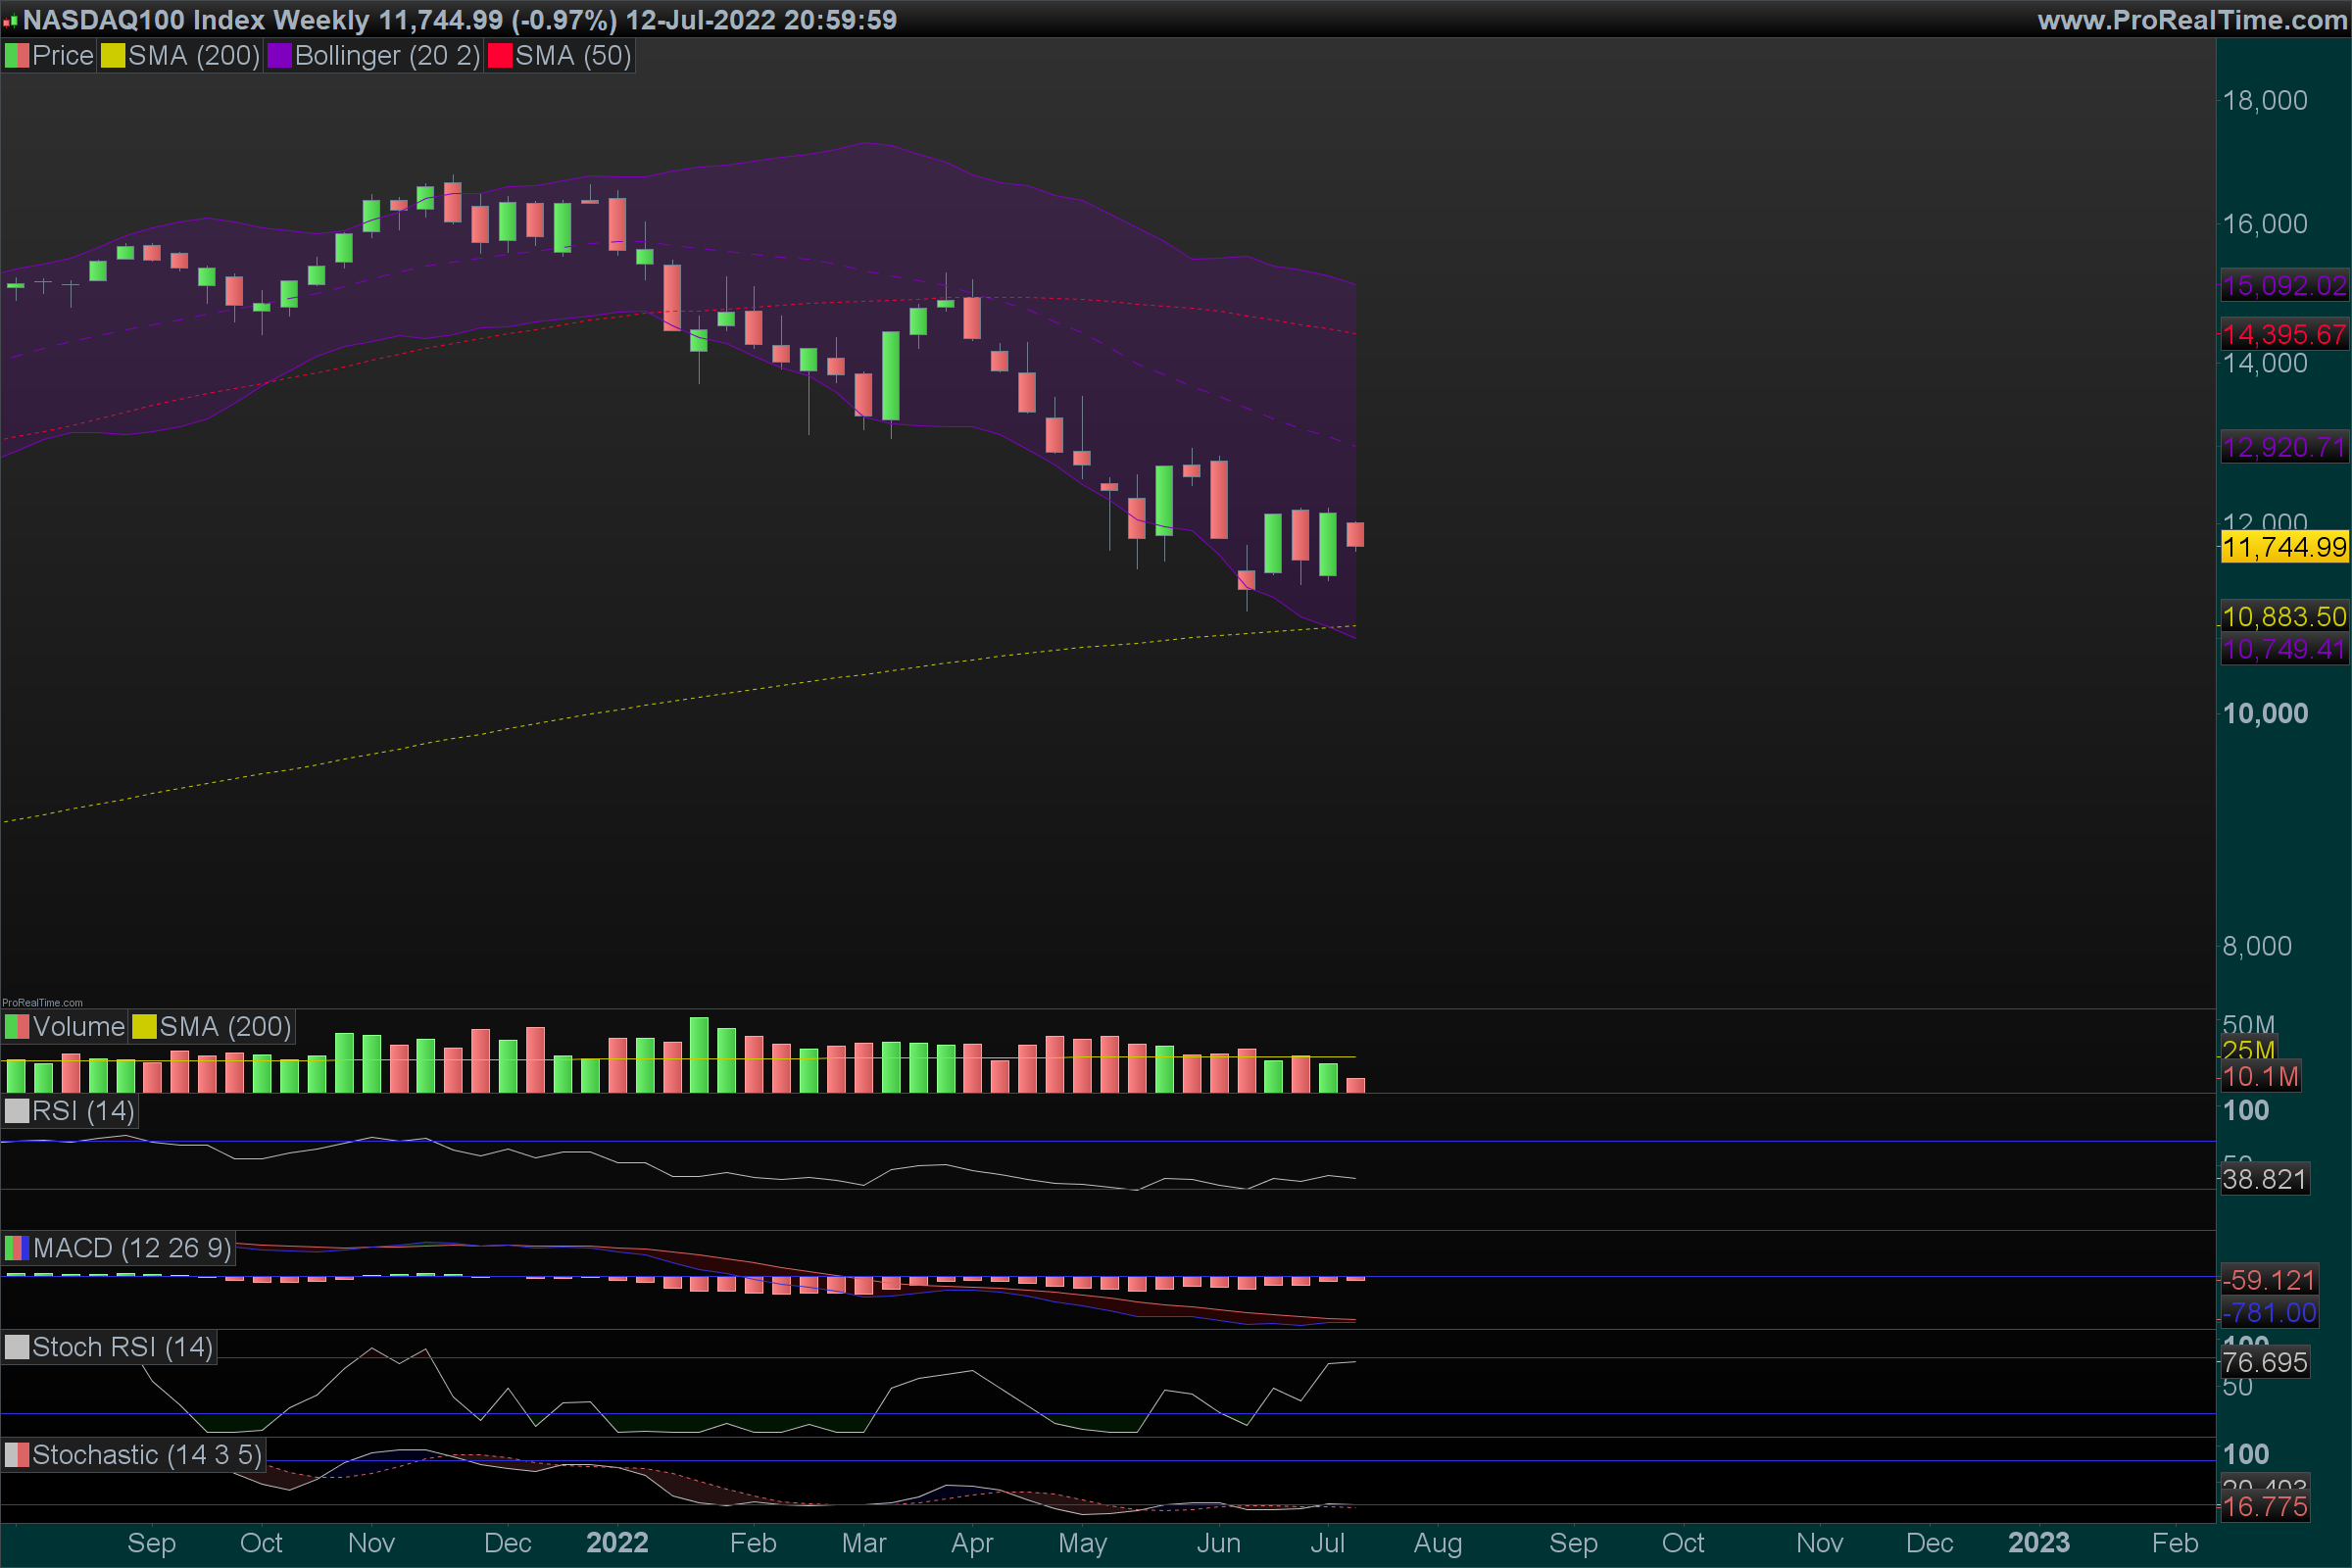Click the MACD (12 26 9) icon

tap(17, 1248)
